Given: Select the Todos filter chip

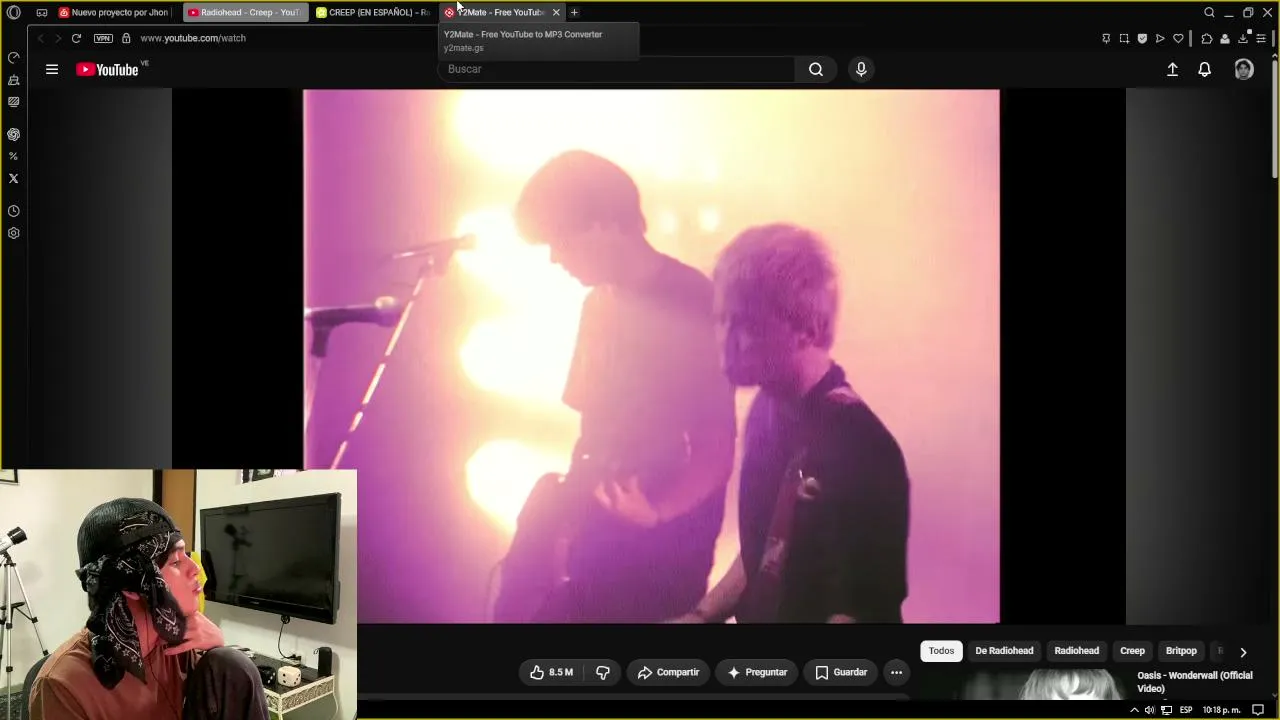Looking at the screenshot, I should 941,651.
